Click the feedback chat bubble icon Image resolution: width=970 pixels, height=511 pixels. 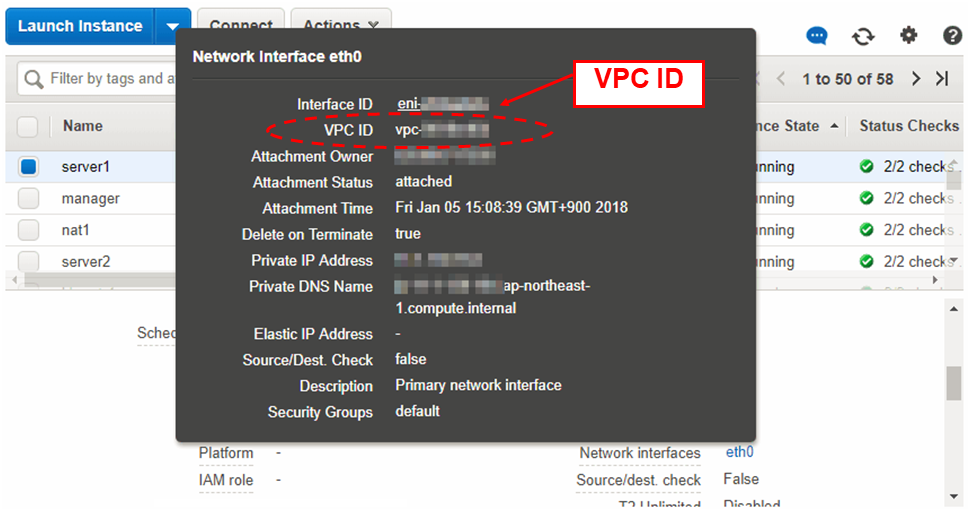[818, 36]
